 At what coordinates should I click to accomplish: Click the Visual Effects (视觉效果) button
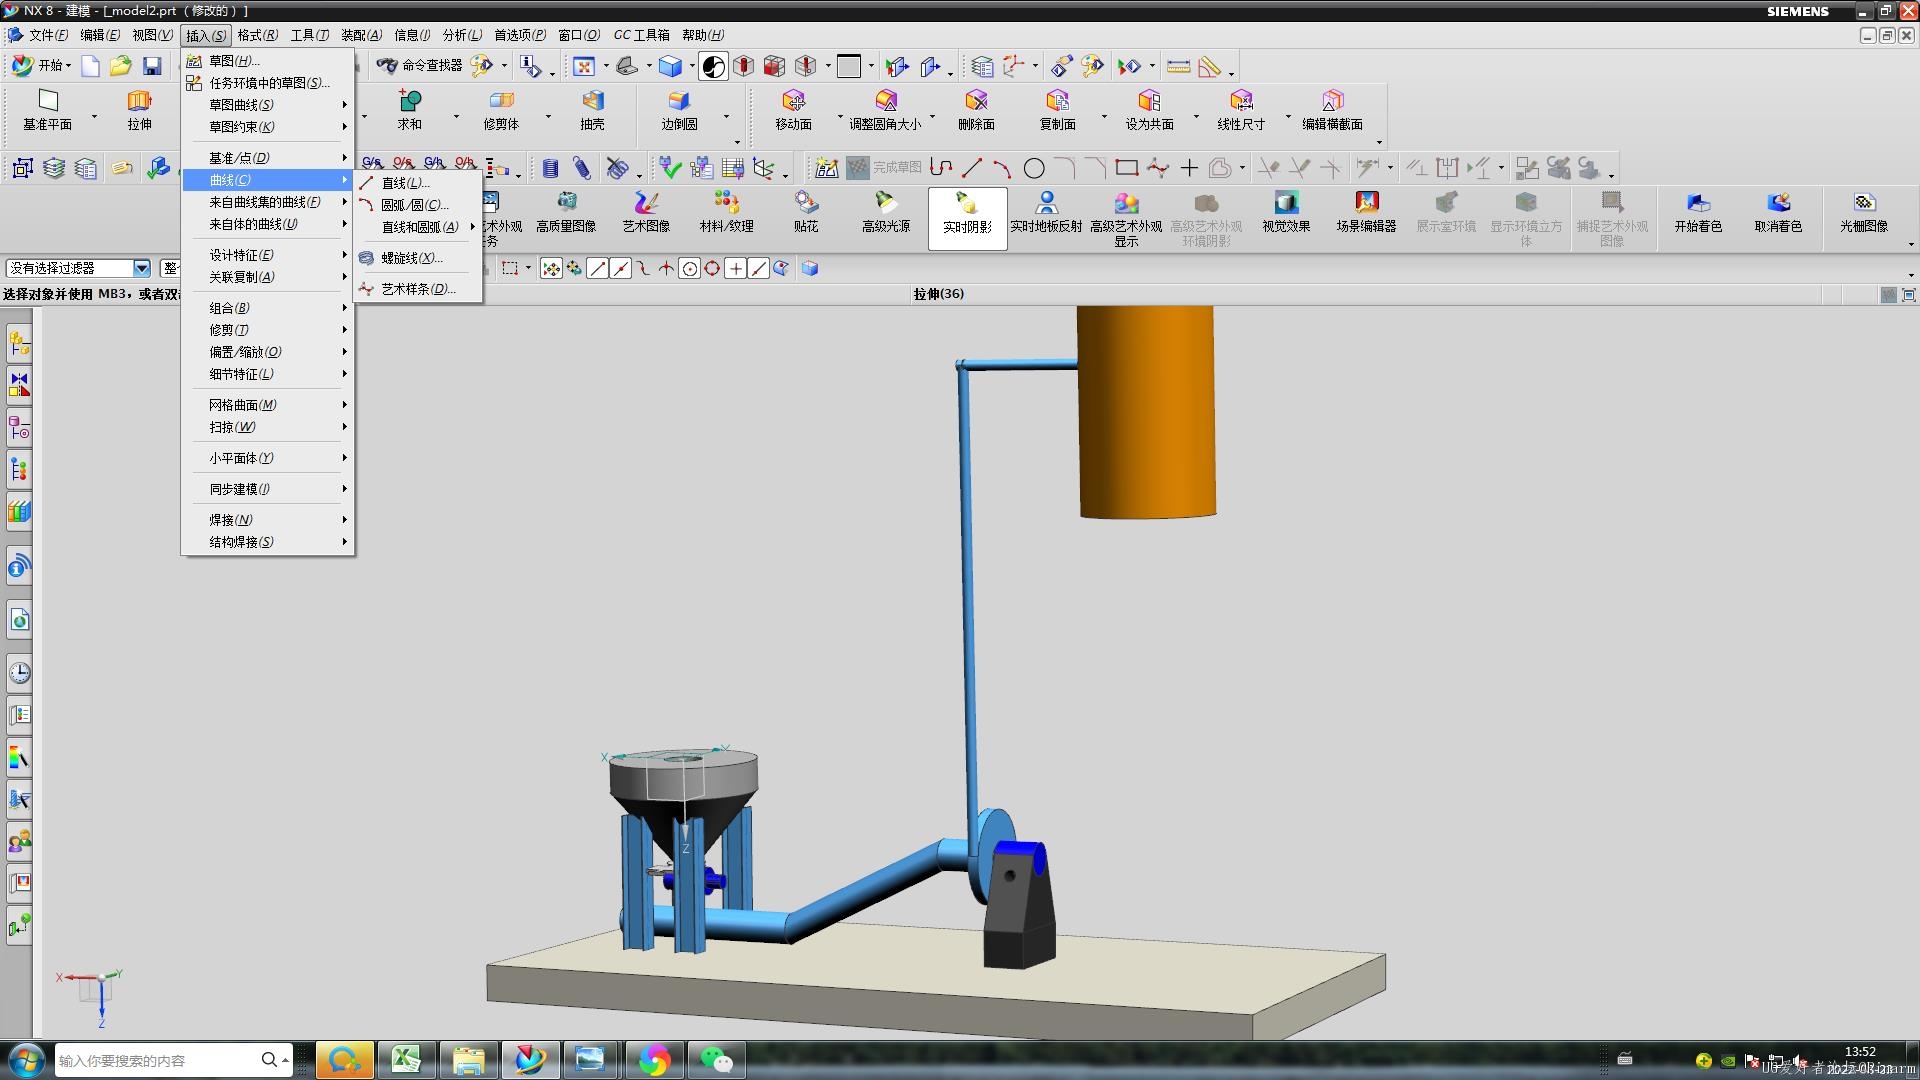1286,213
